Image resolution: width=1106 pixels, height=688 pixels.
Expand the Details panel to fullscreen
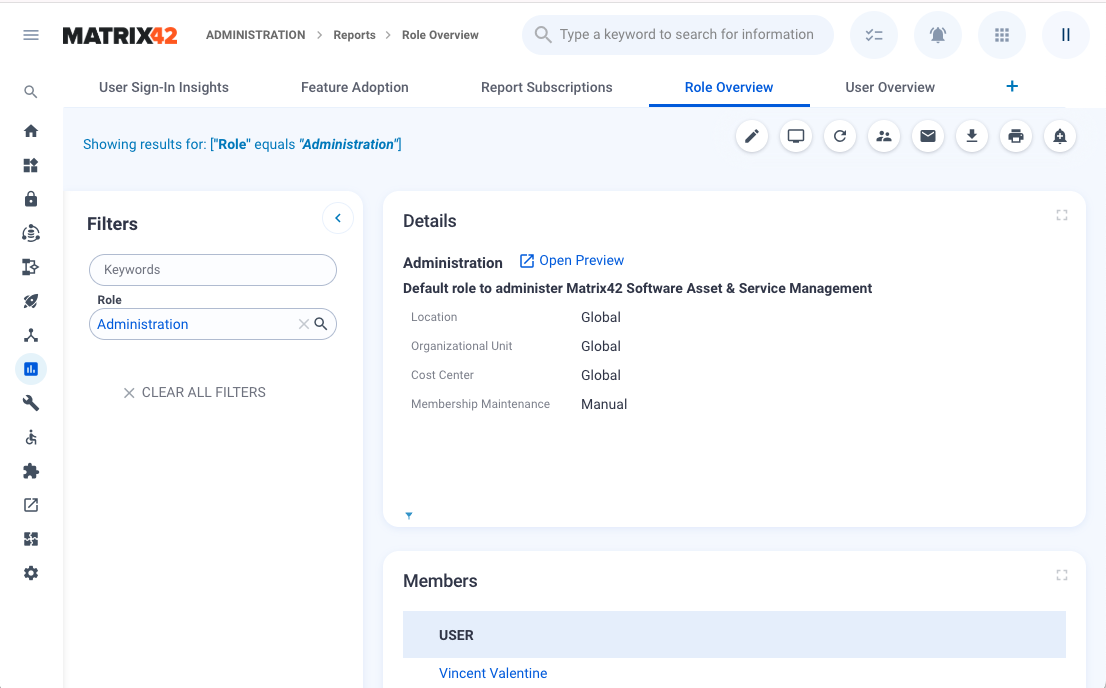[1062, 215]
